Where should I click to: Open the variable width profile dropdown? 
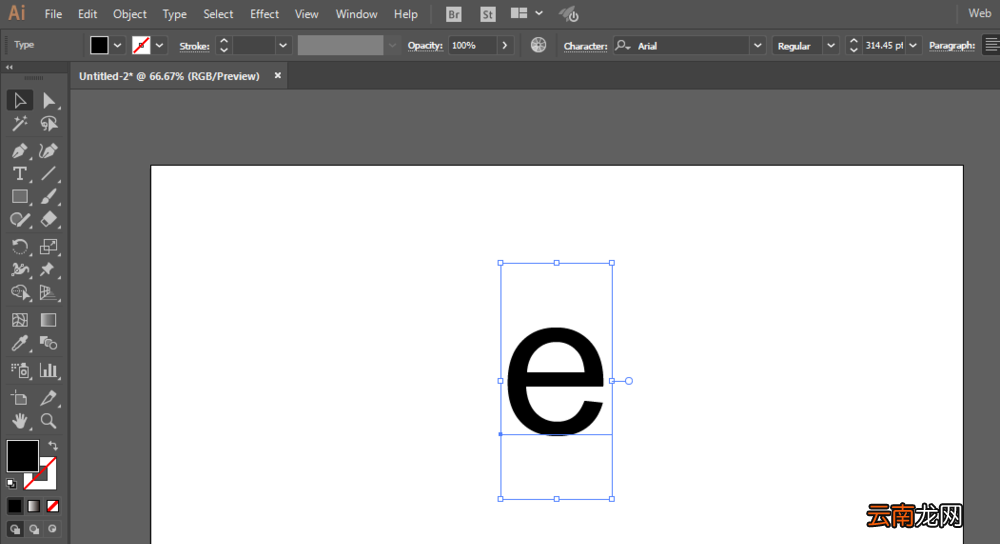click(x=392, y=45)
